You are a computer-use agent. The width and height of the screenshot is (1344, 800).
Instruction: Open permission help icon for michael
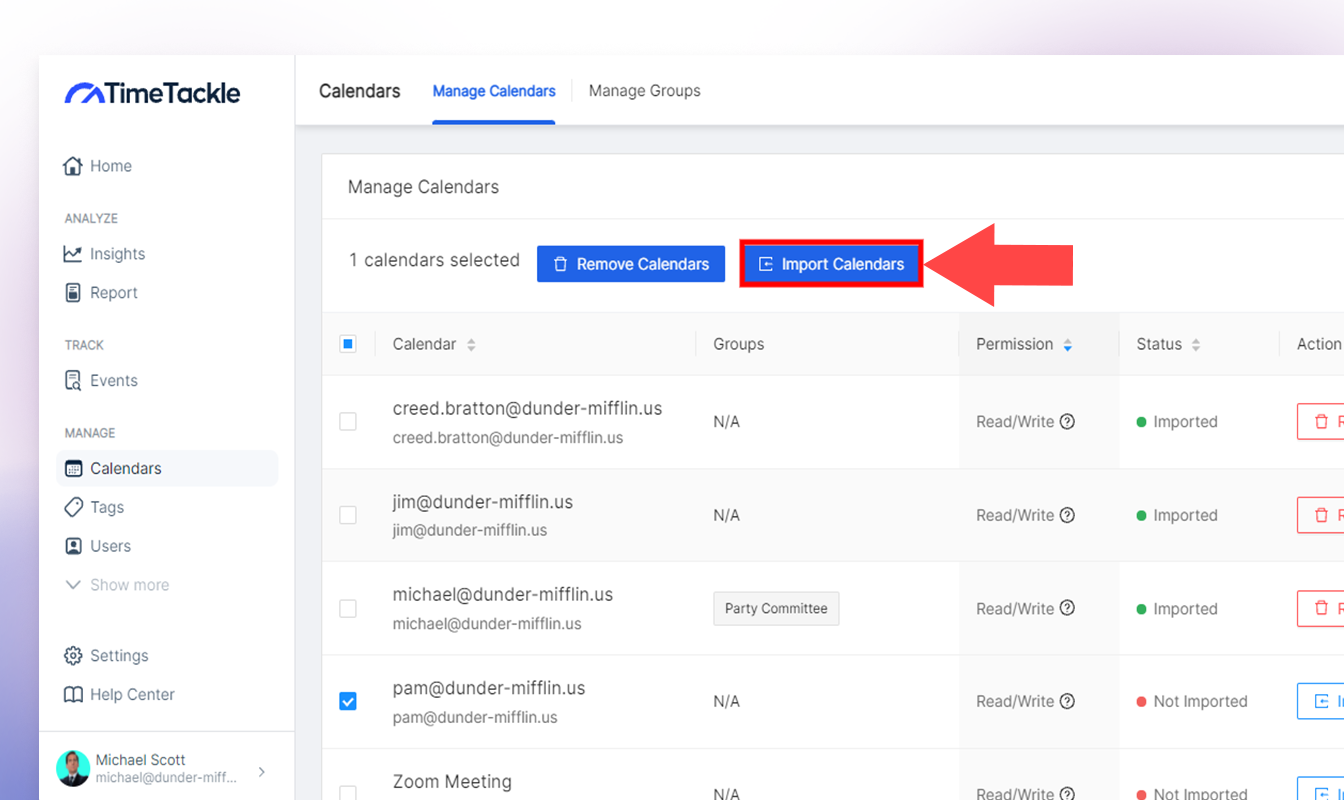pyautogui.click(x=1067, y=608)
